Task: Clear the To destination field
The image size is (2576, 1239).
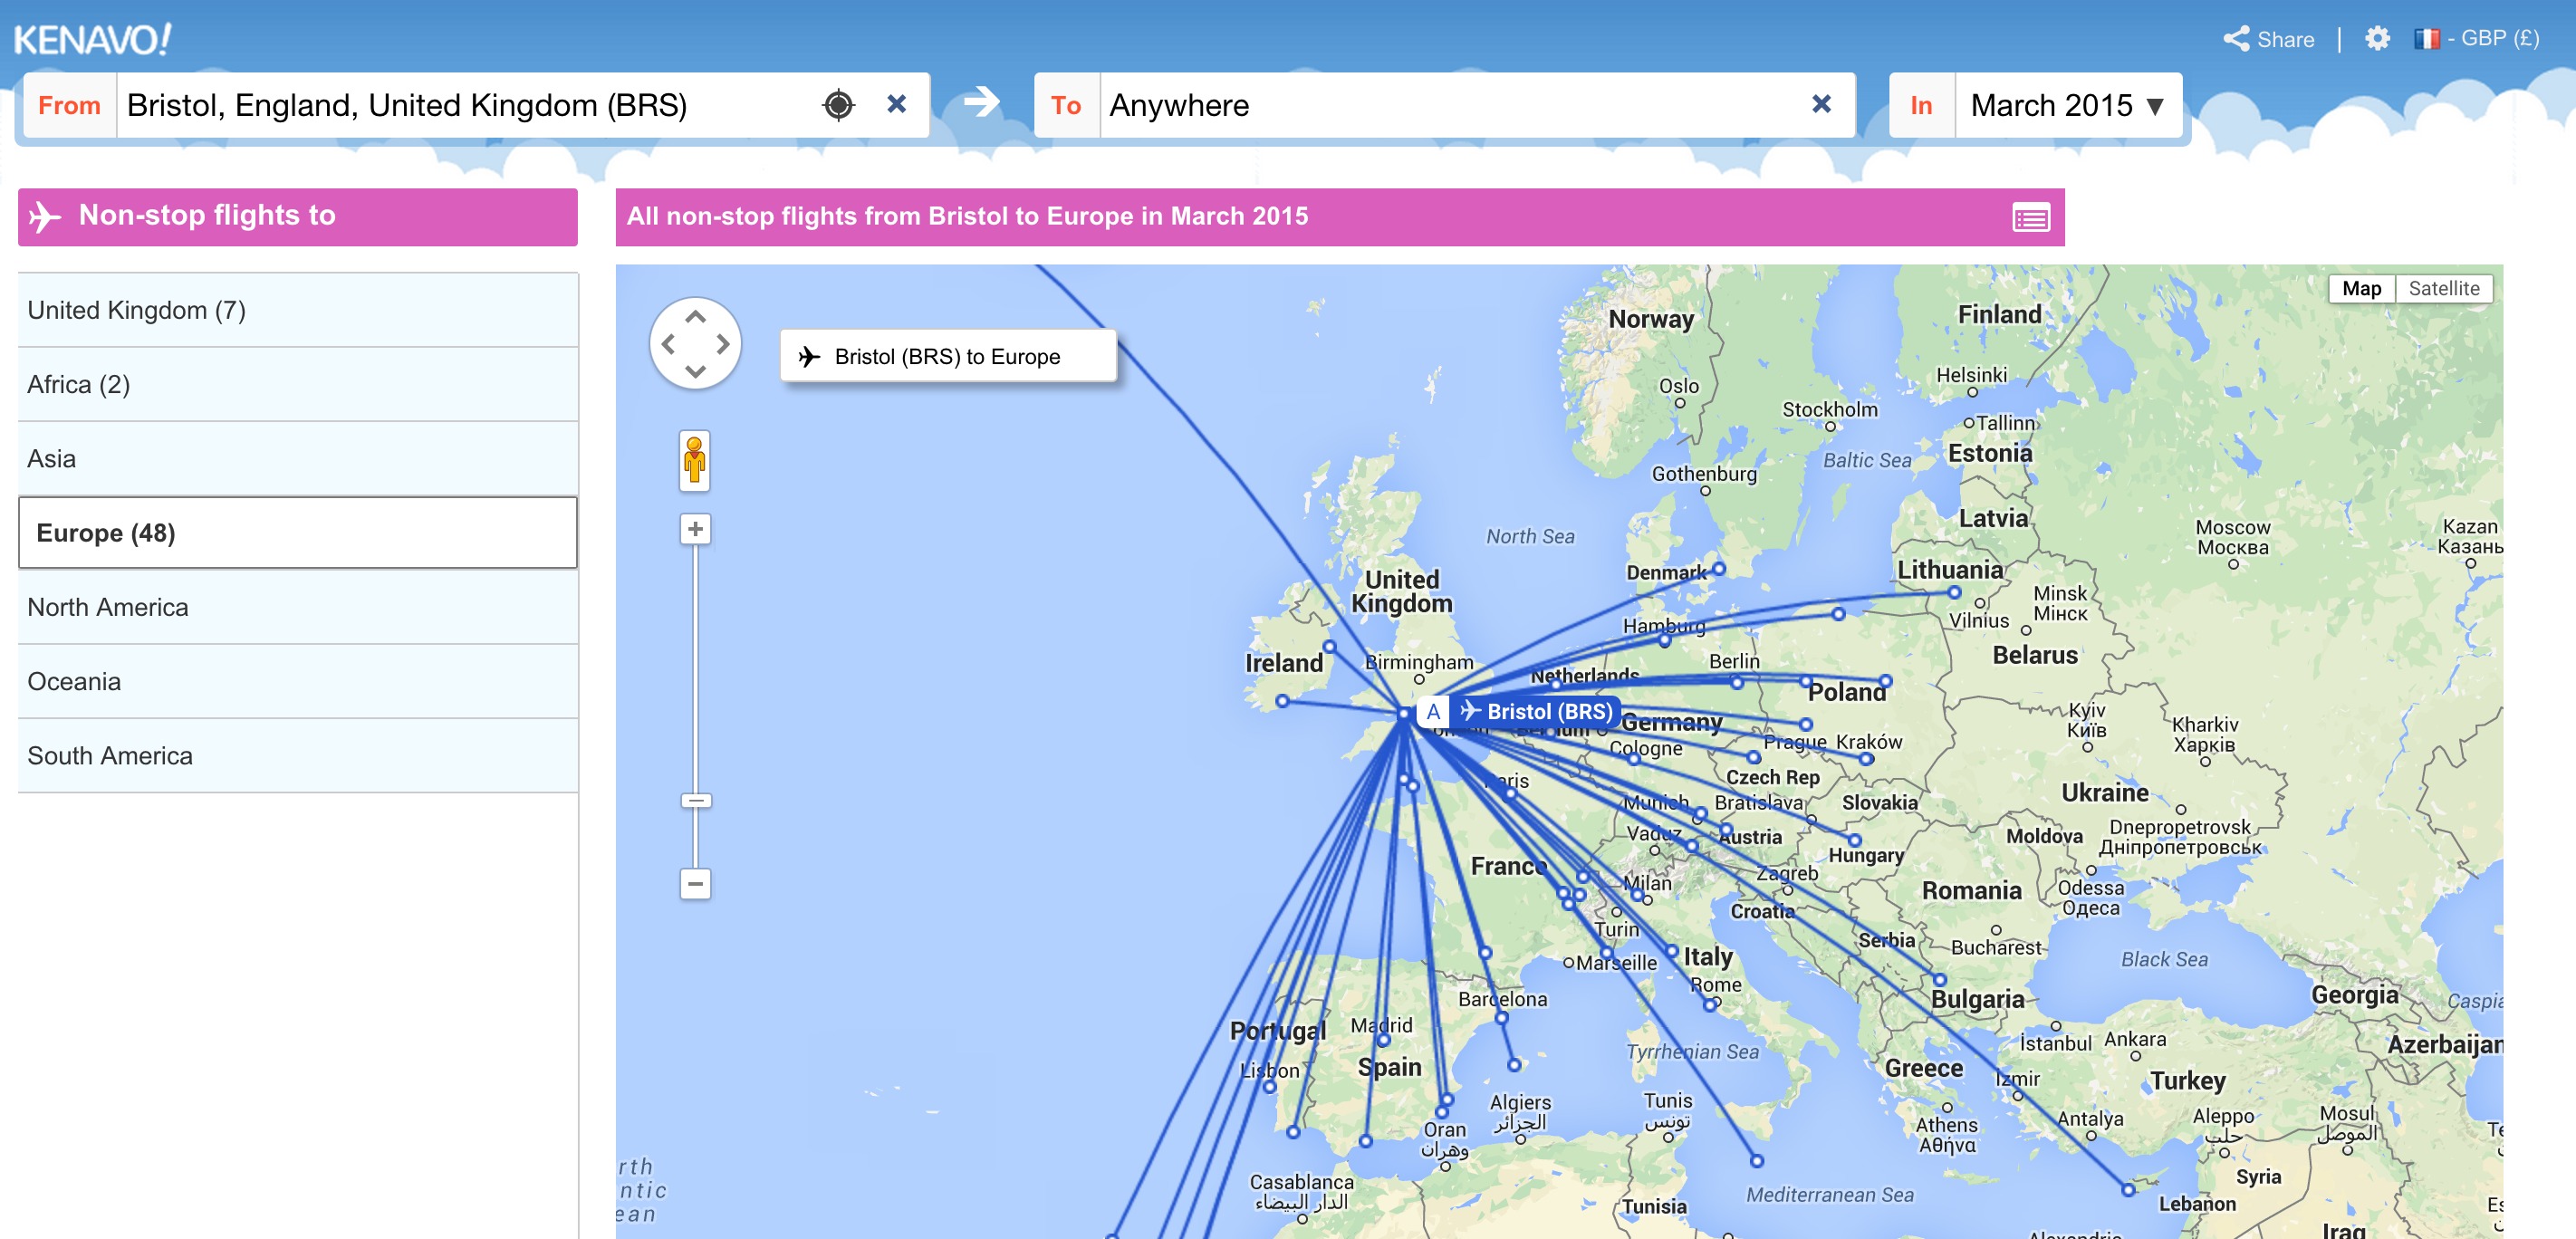Action: (x=1821, y=104)
